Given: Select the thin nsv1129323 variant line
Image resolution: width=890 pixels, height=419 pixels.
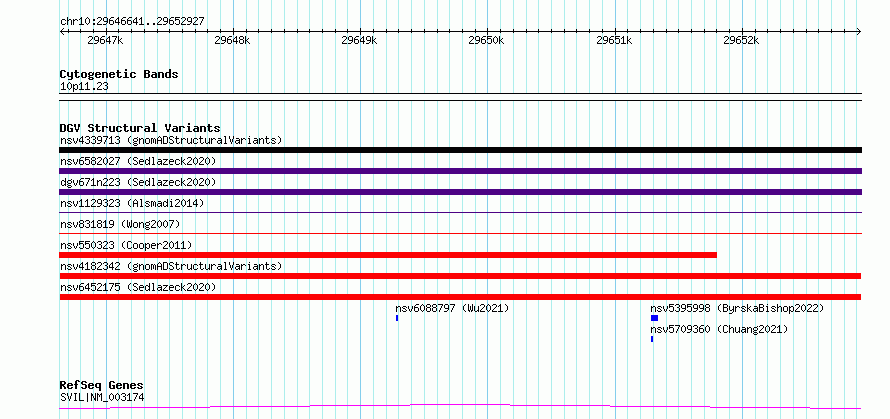Looking at the screenshot, I should pyautogui.click(x=460, y=212).
